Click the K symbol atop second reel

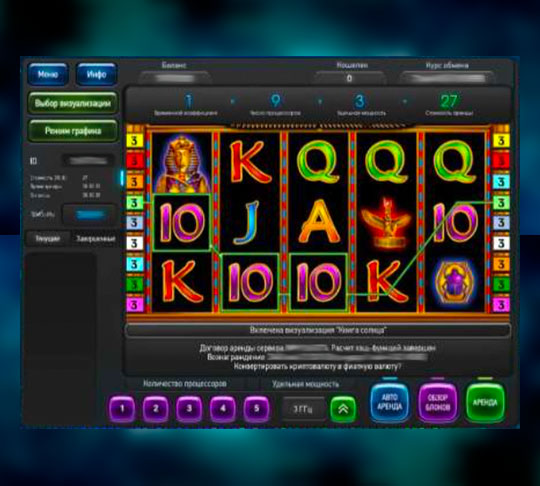click(250, 162)
